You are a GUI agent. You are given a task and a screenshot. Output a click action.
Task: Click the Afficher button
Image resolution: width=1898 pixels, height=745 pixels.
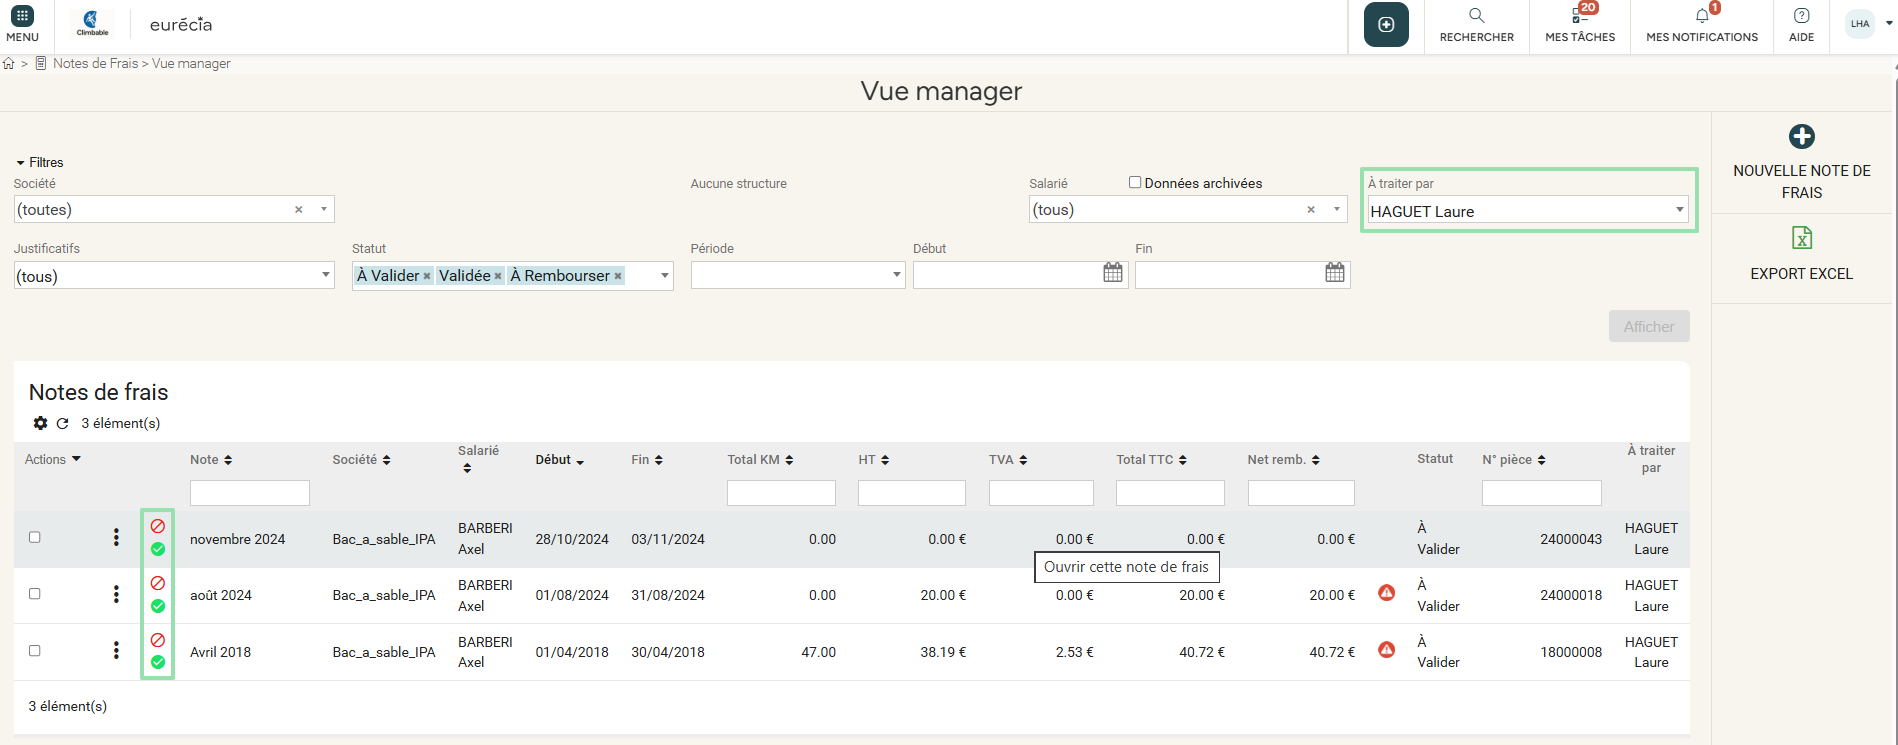[x=1648, y=327]
